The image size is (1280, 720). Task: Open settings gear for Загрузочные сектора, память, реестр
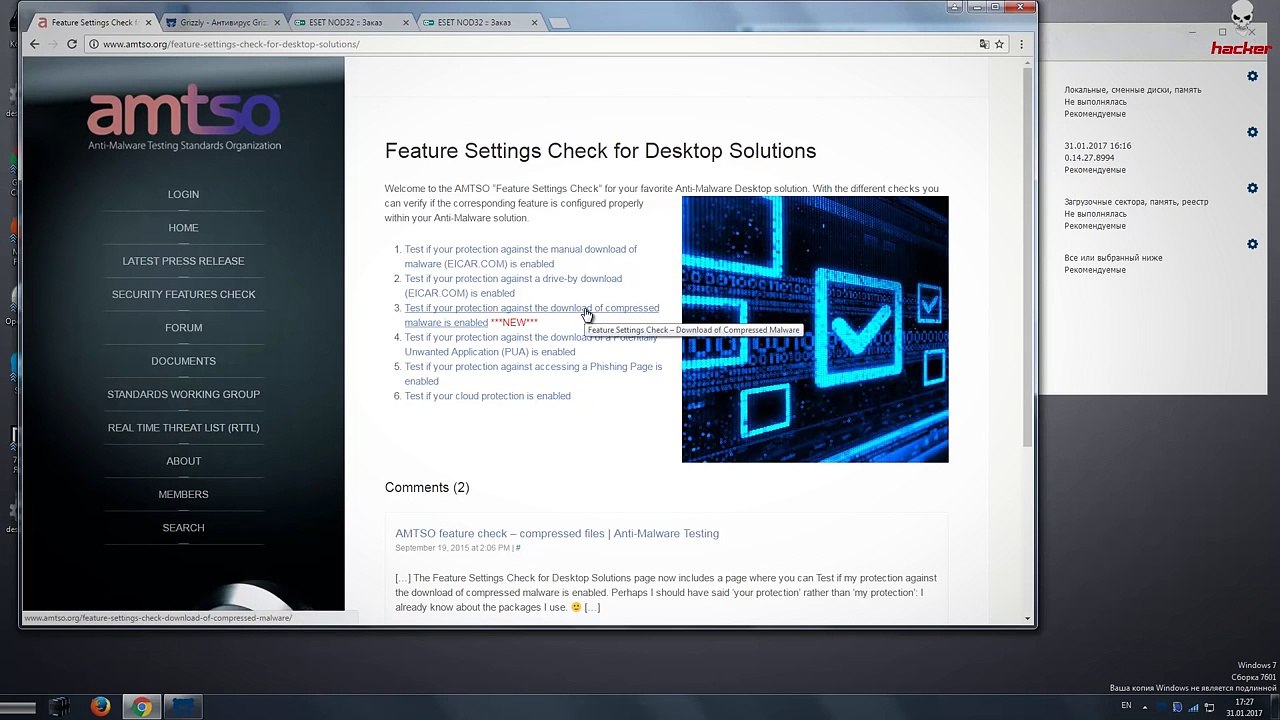[1252, 188]
